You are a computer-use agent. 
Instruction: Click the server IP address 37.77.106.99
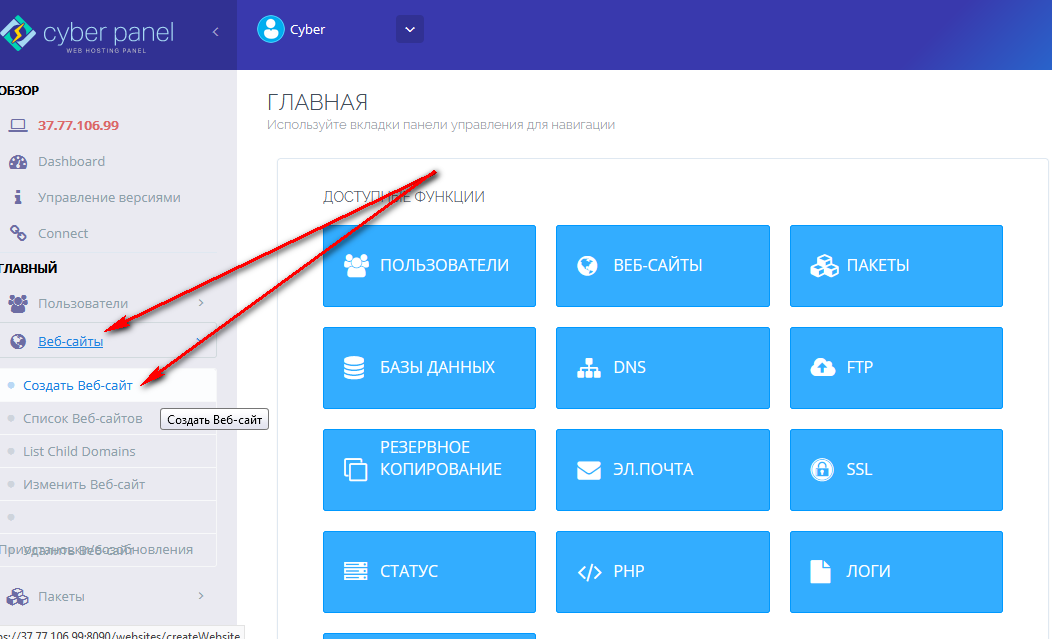78,126
